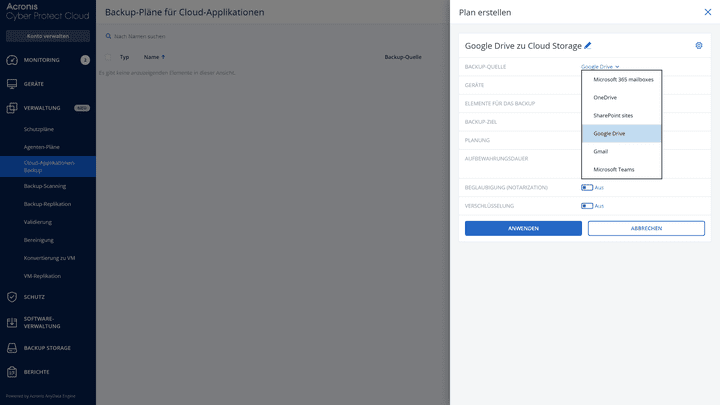The image size is (720, 405).
Task: Click the Typ column header
Action: pyautogui.click(x=124, y=57)
